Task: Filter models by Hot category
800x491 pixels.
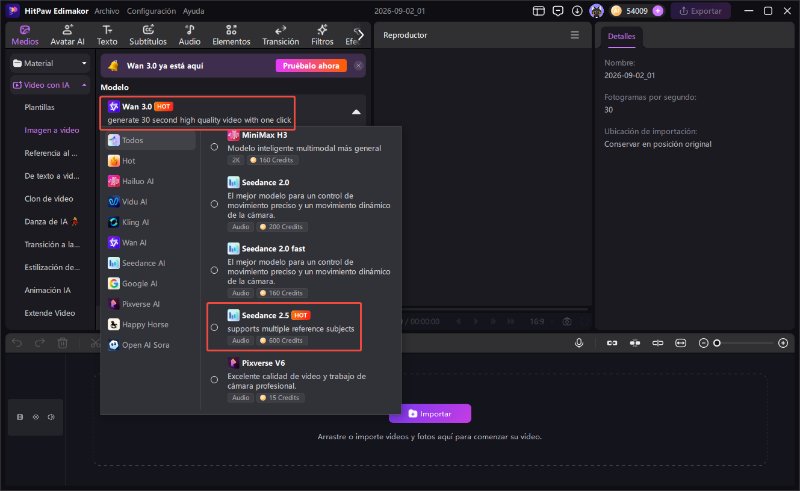Action: coord(151,161)
